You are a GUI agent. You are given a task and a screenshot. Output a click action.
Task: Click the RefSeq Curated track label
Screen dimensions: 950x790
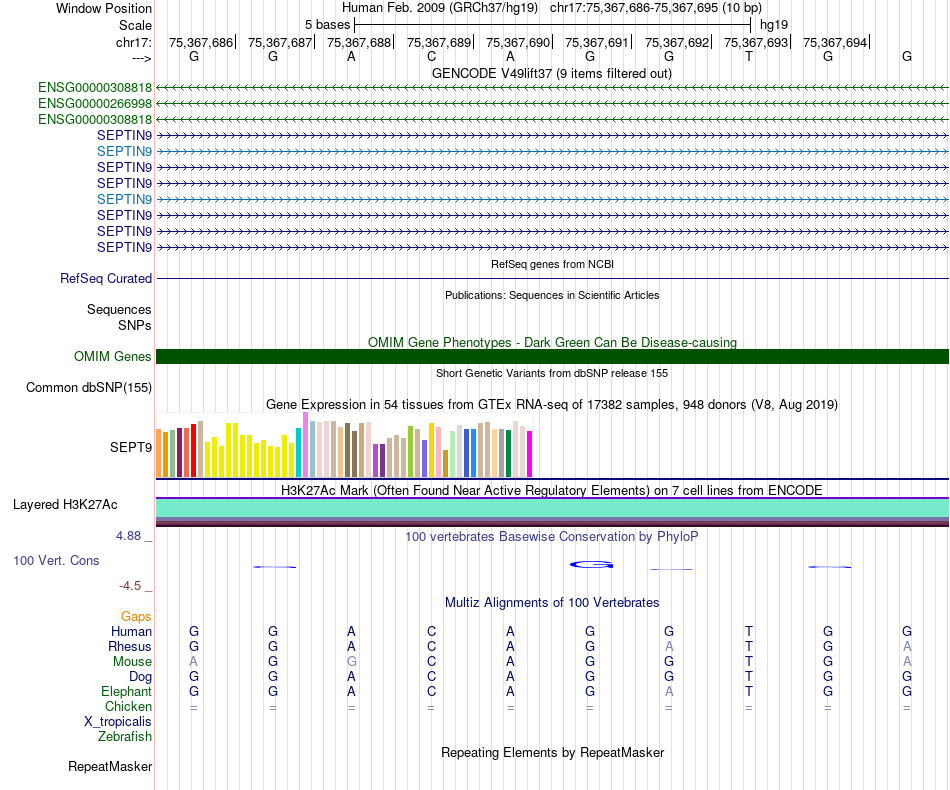pyautogui.click(x=105, y=279)
